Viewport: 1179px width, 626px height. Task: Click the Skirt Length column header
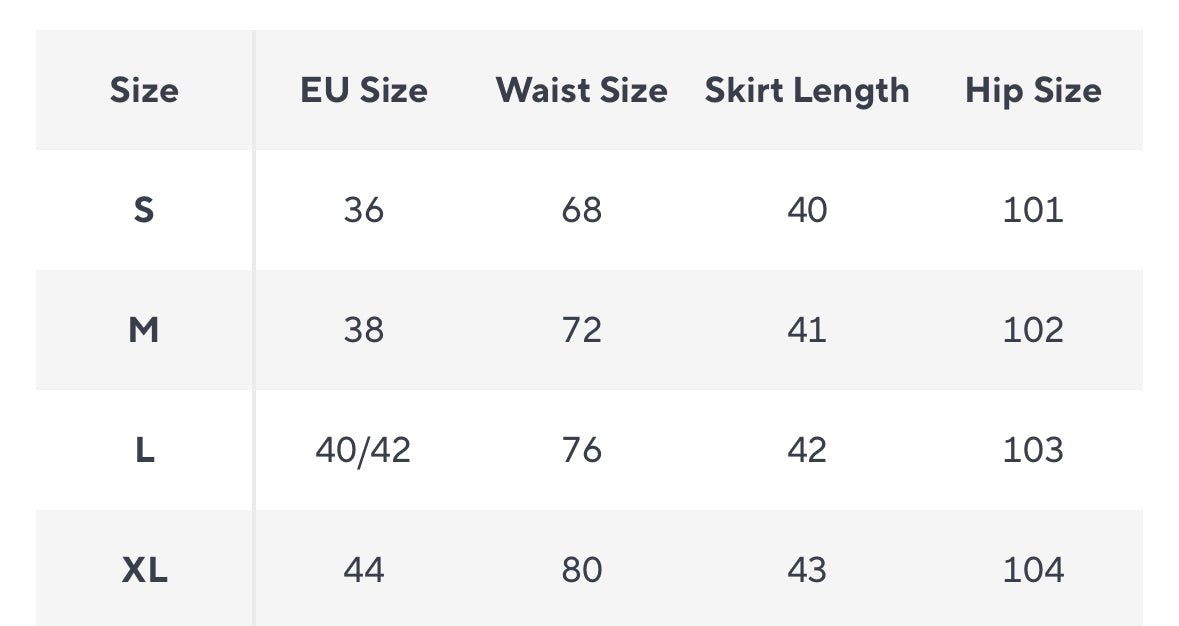(807, 91)
